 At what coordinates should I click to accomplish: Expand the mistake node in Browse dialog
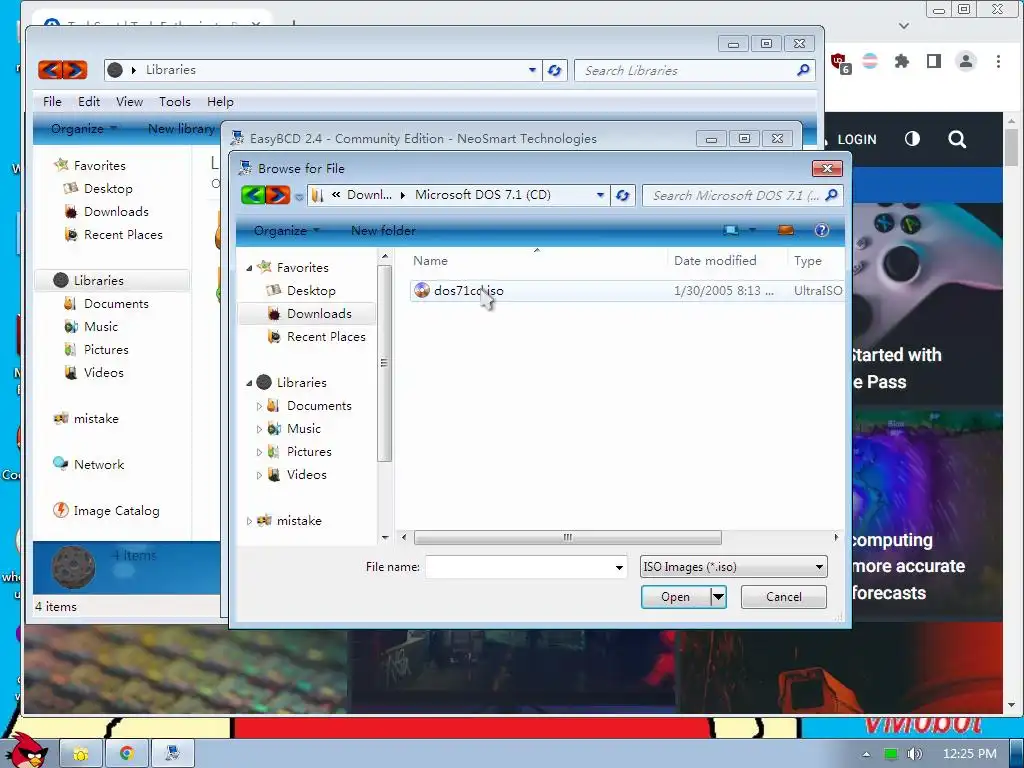249,521
